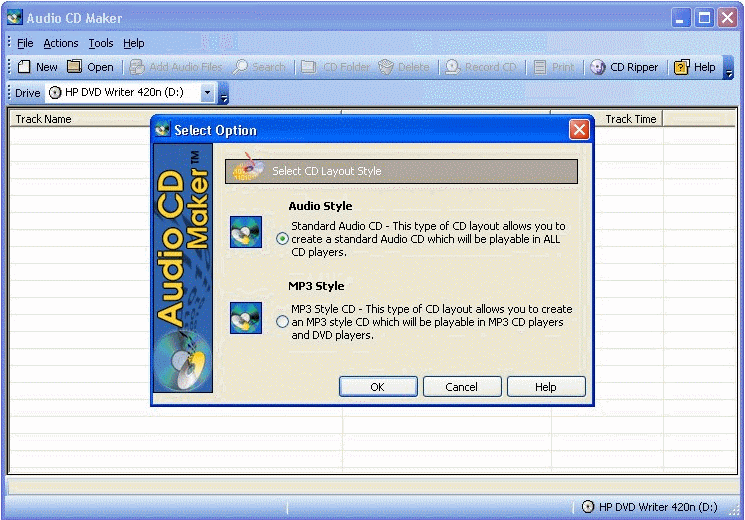Image resolution: width=745 pixels, height=520 pixels.
Task: Click the Select Option dialog title icon
Action: point(162,130)
